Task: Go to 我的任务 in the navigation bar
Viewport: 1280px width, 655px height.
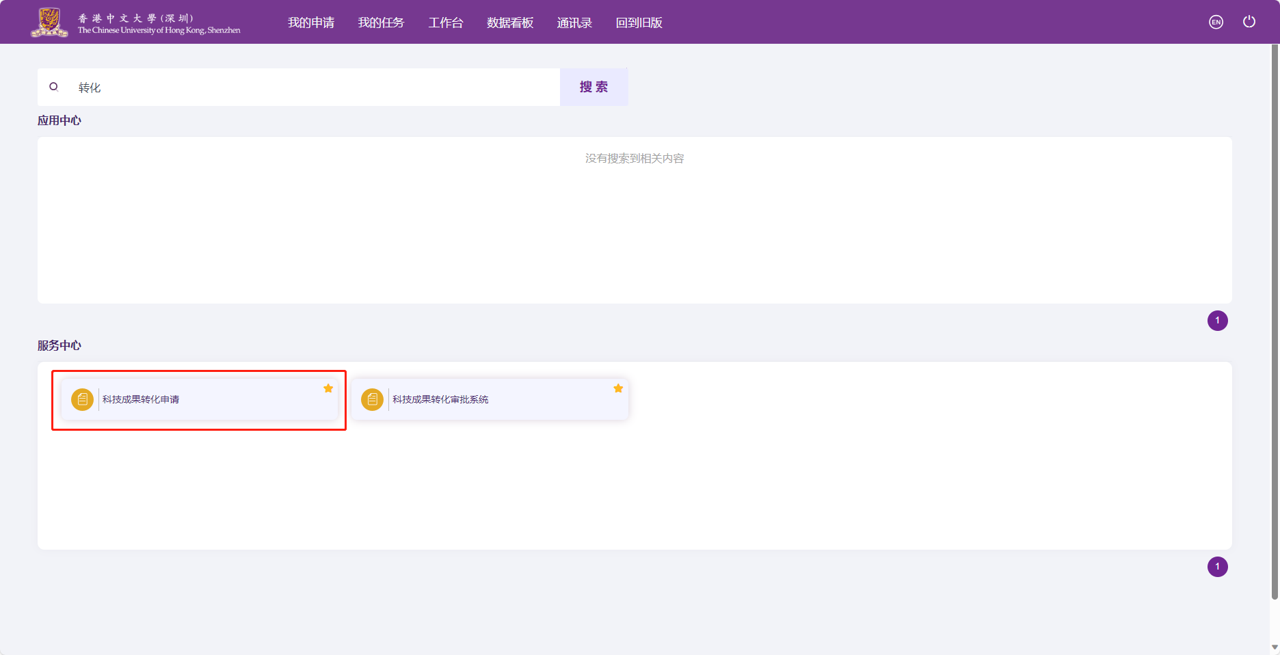Action: [381, 22]
